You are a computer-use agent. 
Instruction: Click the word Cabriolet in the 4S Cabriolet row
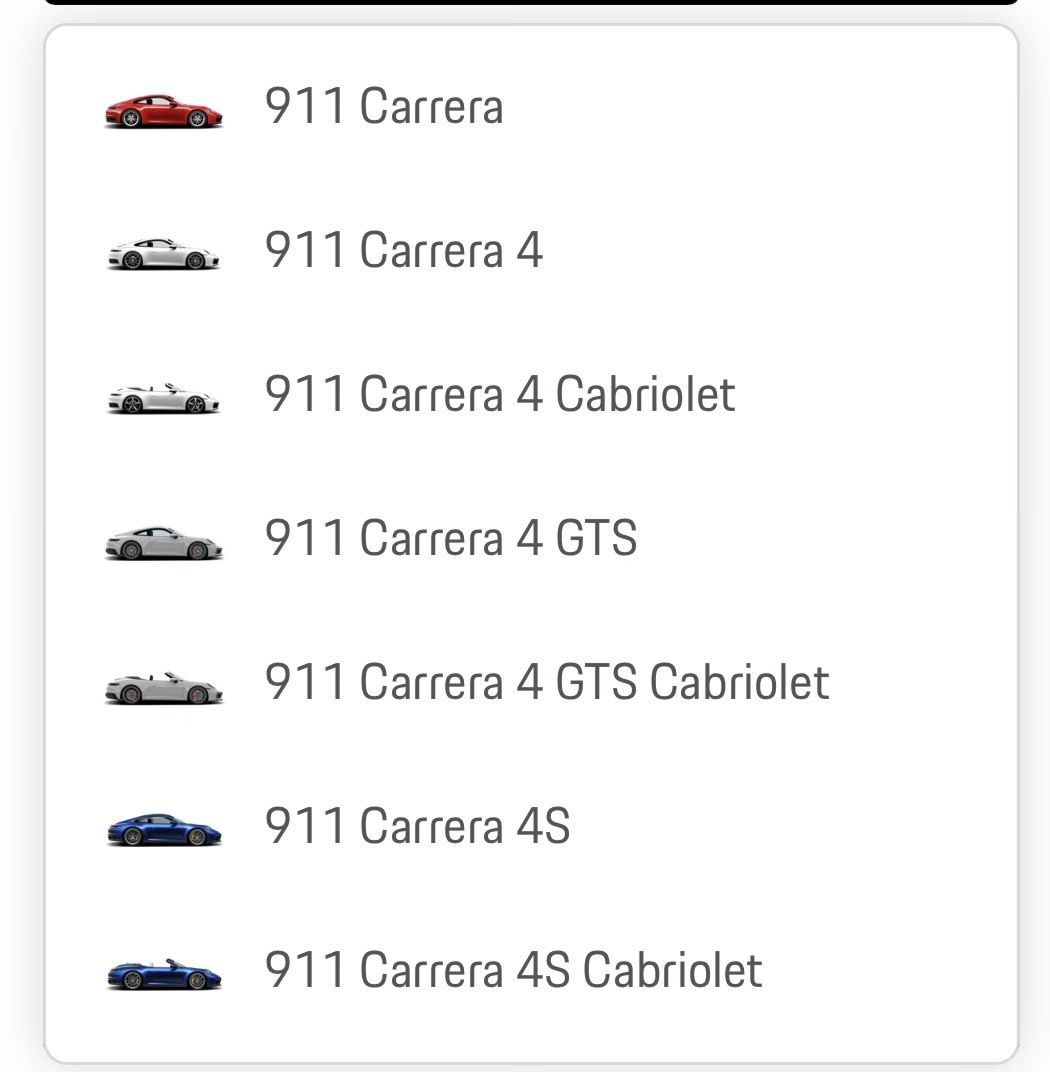tap(672, 970)
